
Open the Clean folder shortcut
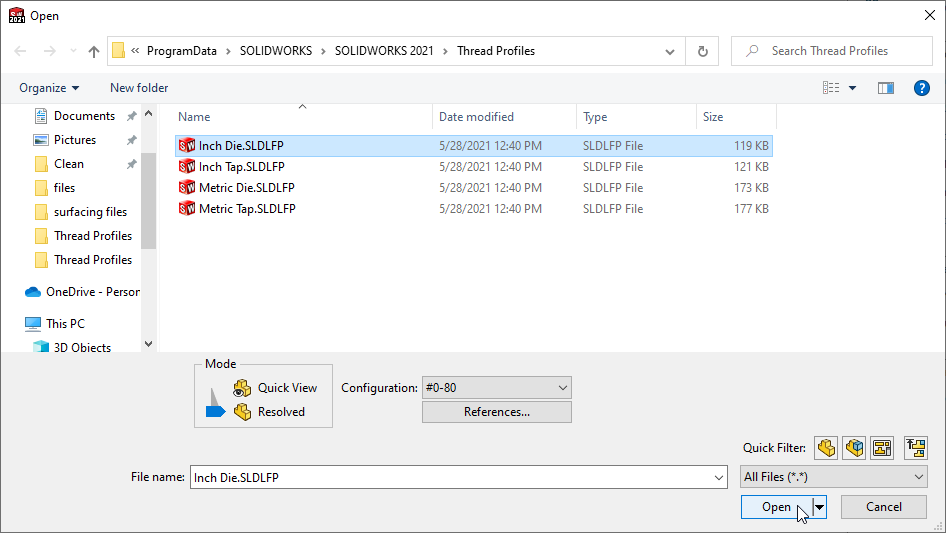pyautogui.click(x=69, y=164)
